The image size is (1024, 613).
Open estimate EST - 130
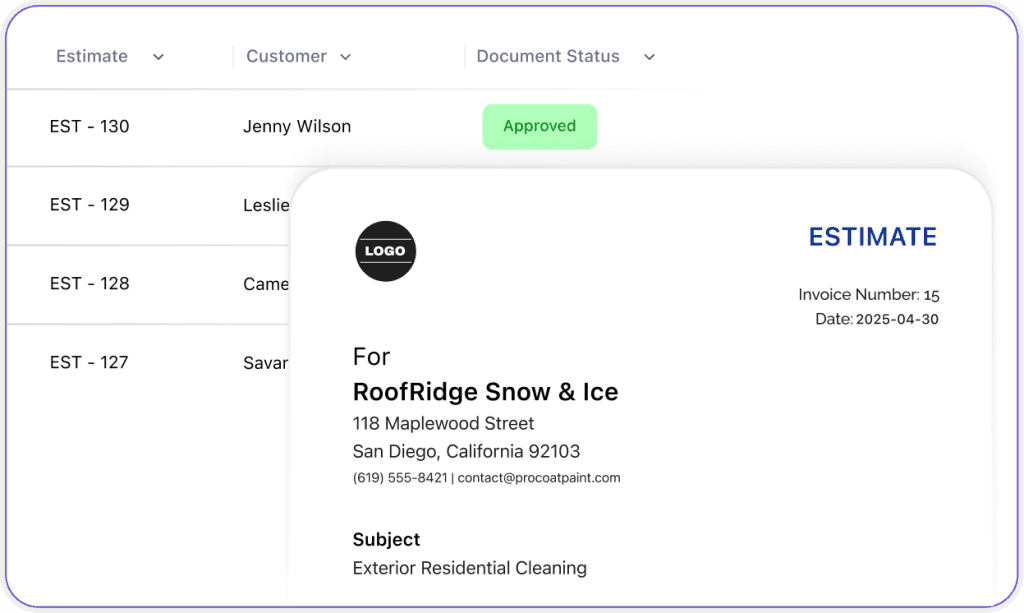pos(89,126)
